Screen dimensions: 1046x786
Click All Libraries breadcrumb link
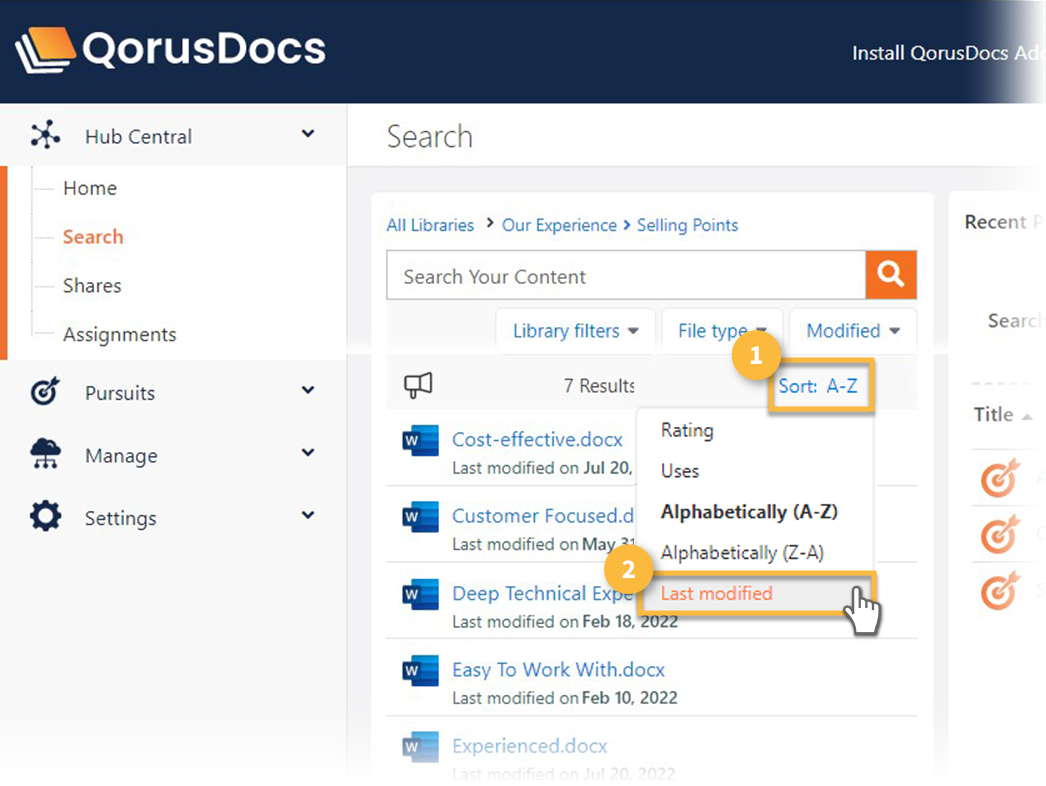(430, 226)
